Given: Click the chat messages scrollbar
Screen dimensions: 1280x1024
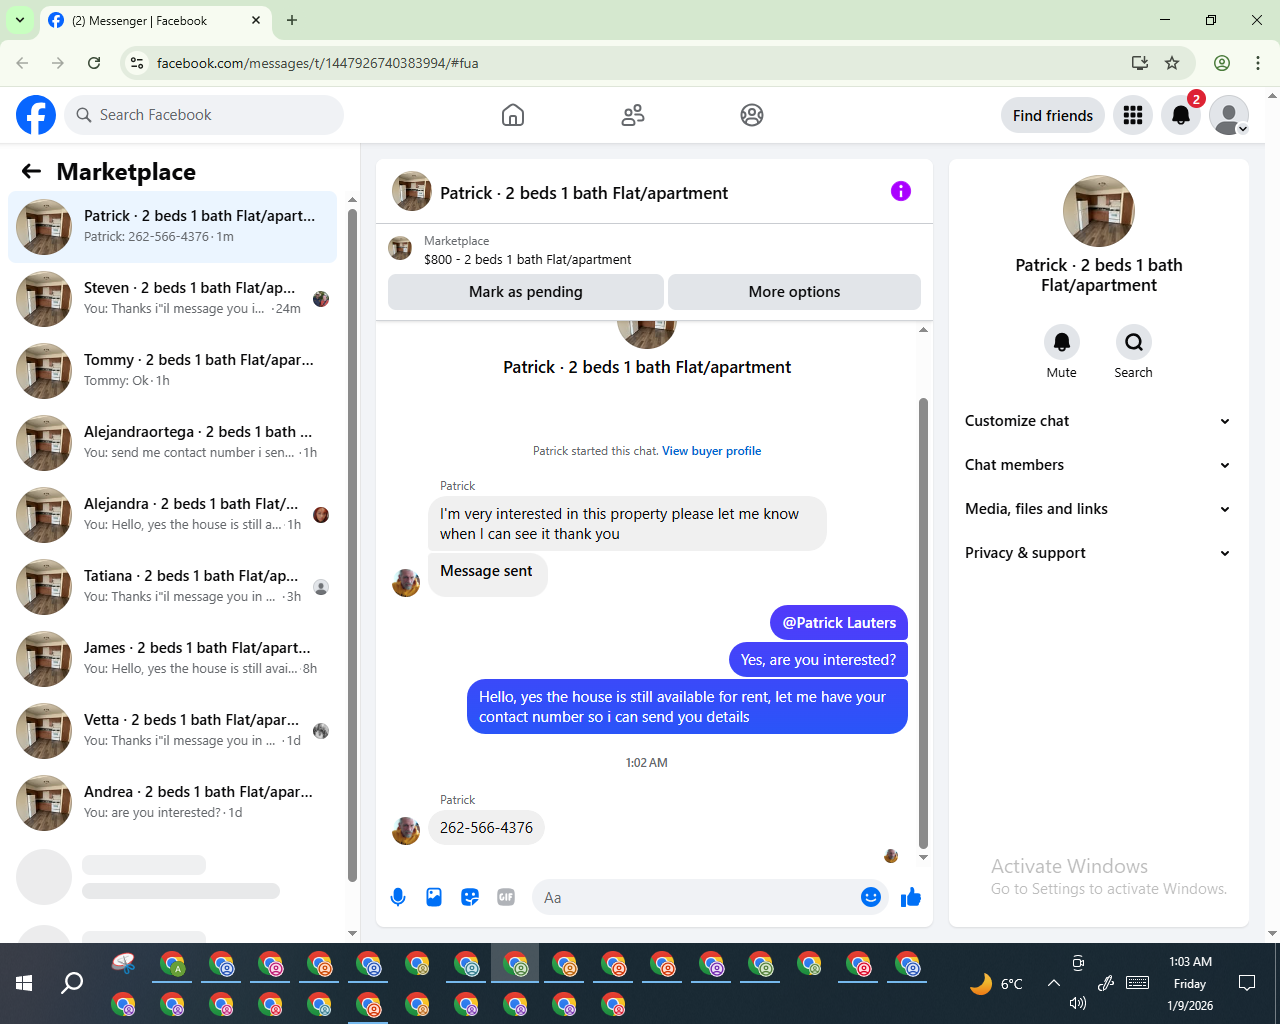Looking at the screenshot, I should [x=923, y=623].
